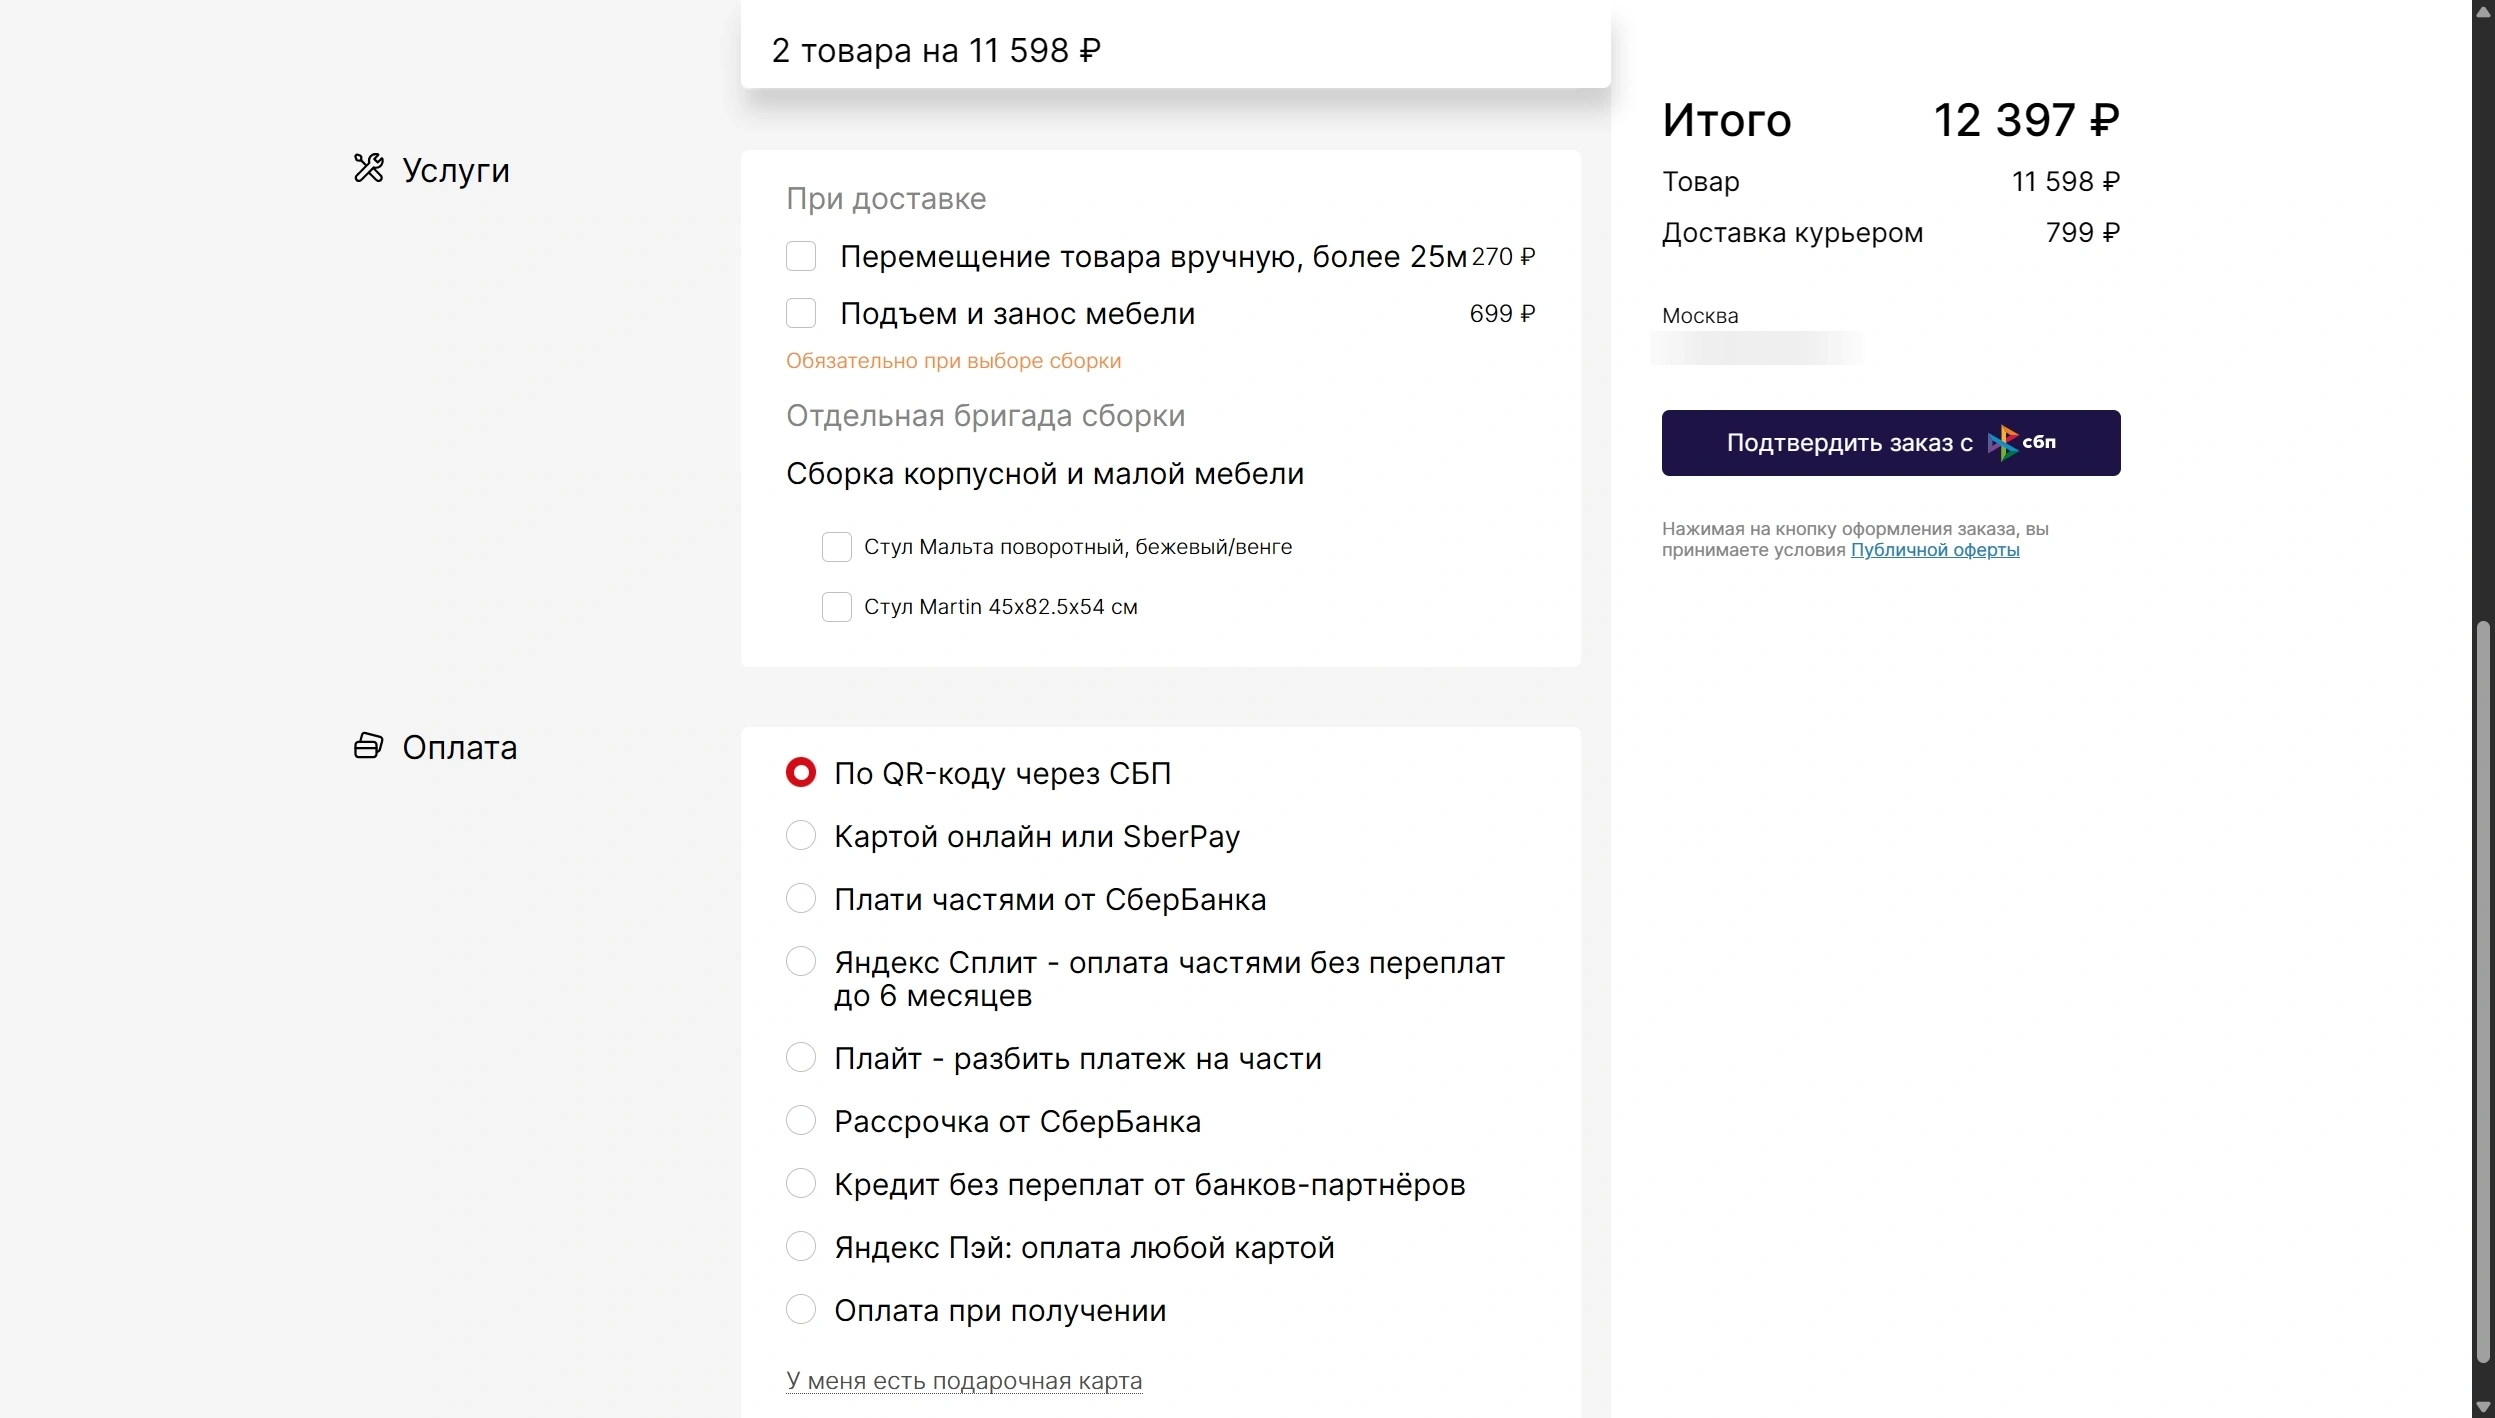
Task: Click the page scrollbar up arrow
Action: click(x=2483, y=11)
